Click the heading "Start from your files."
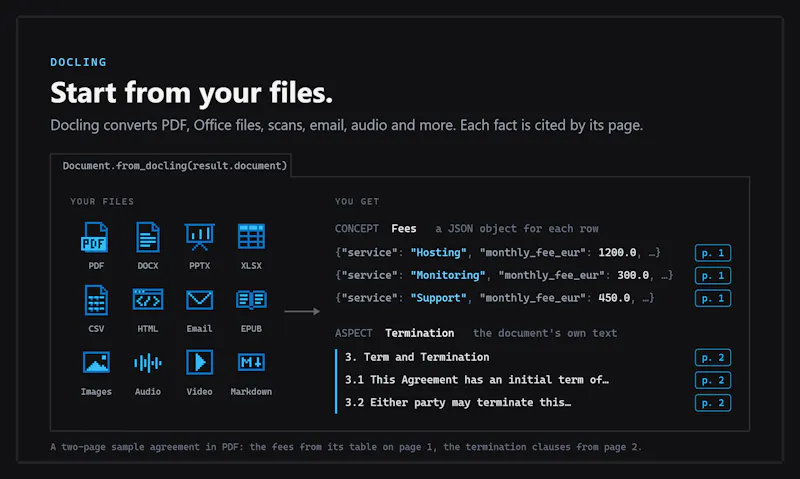This screenshot has height=479, width=800. click(191, 93)
